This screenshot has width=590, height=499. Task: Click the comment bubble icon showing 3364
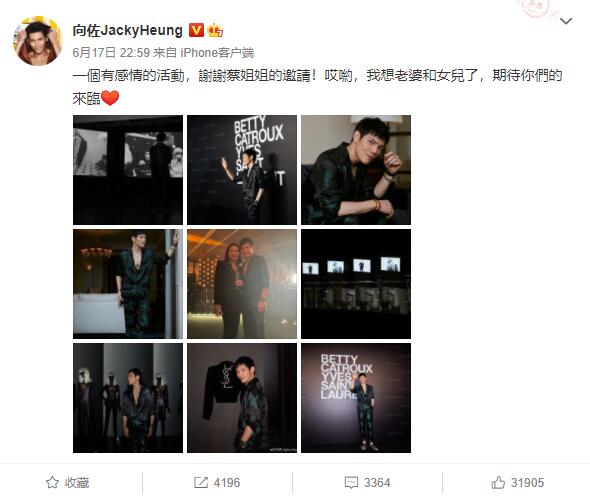point(351,482)
